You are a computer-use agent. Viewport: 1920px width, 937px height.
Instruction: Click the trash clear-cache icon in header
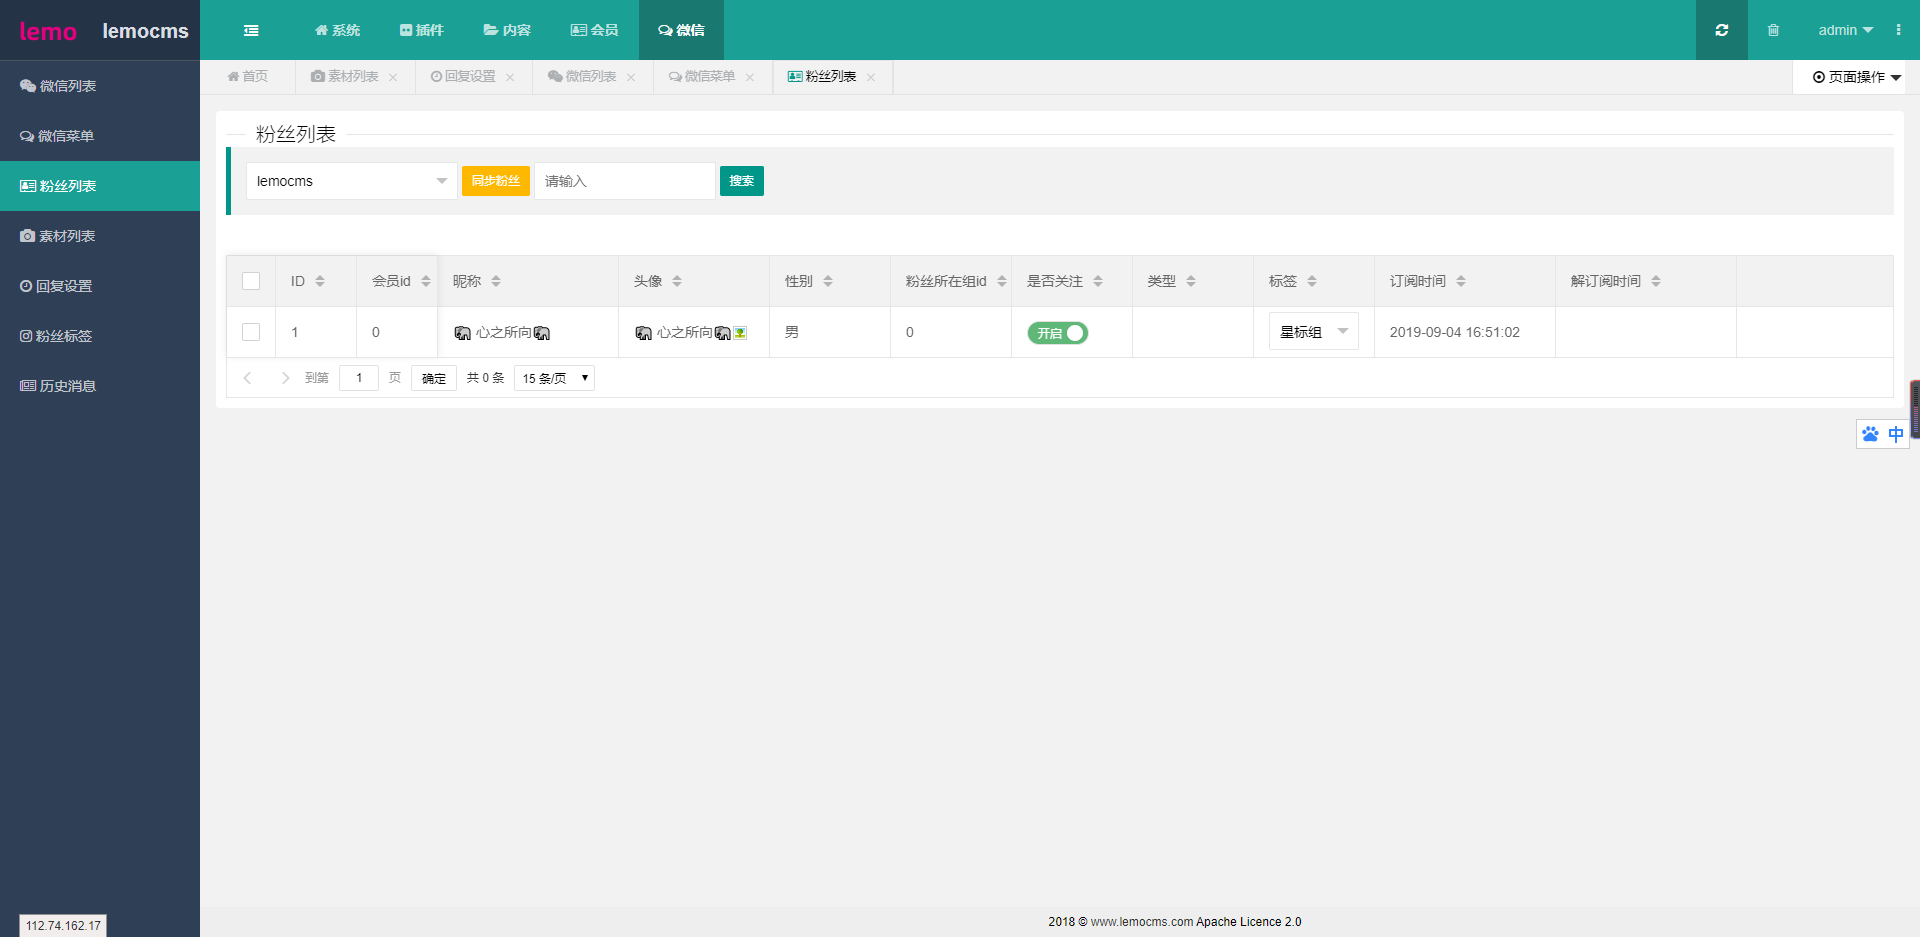[x=1774, y=30]
